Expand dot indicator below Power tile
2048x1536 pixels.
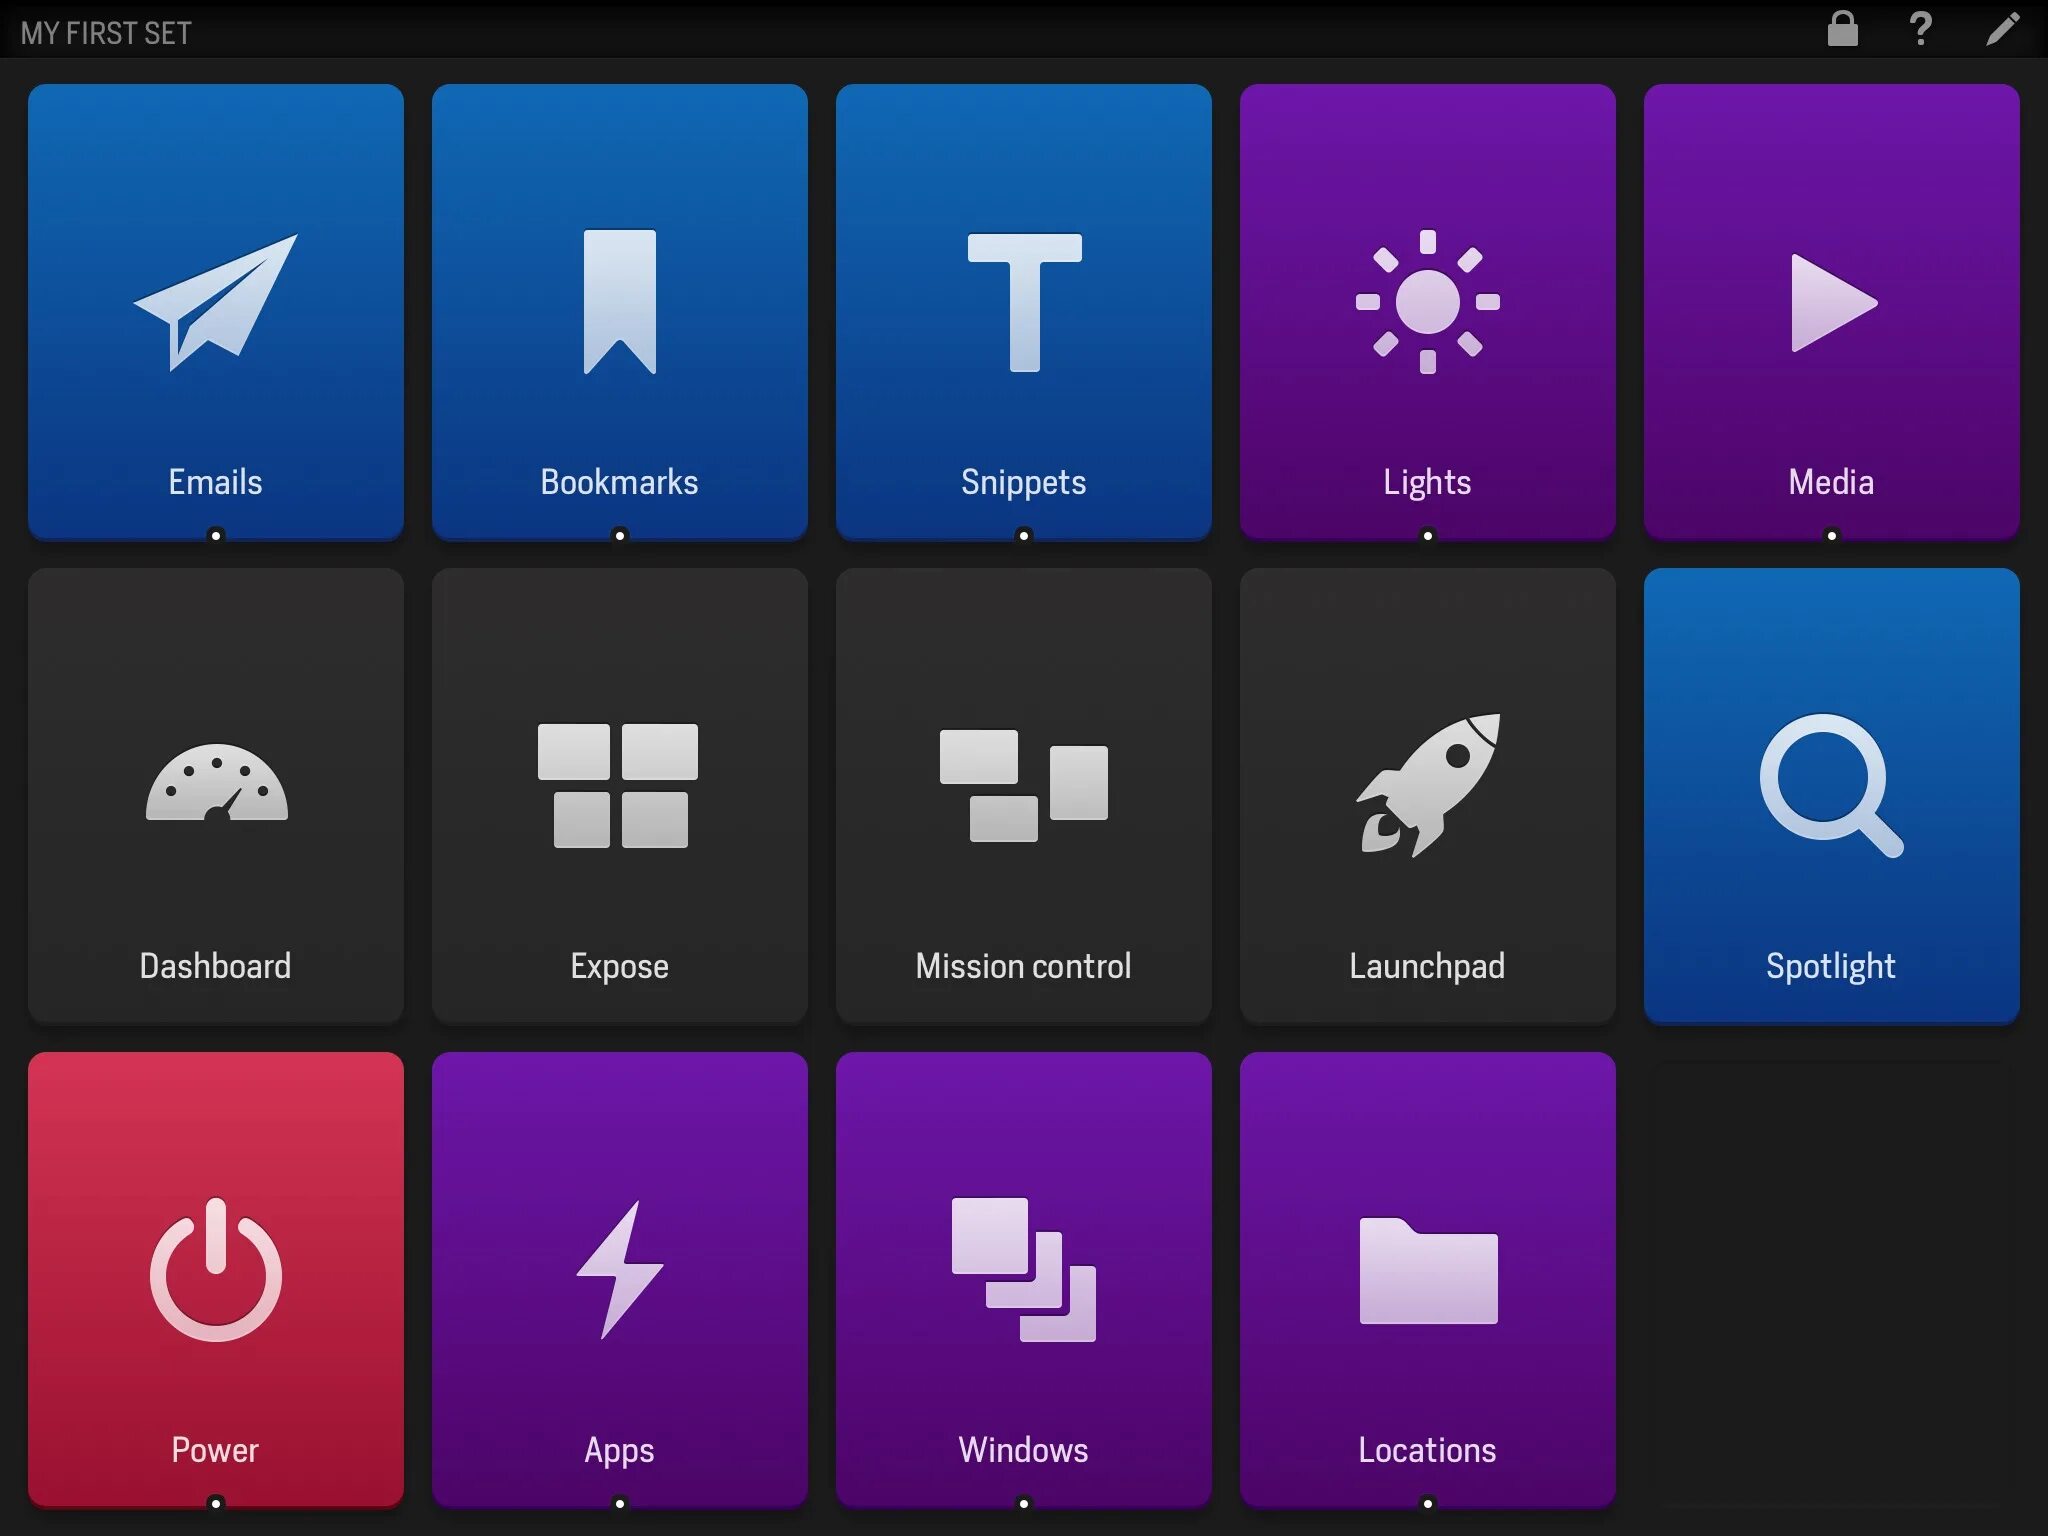[x=215, y=1503]
